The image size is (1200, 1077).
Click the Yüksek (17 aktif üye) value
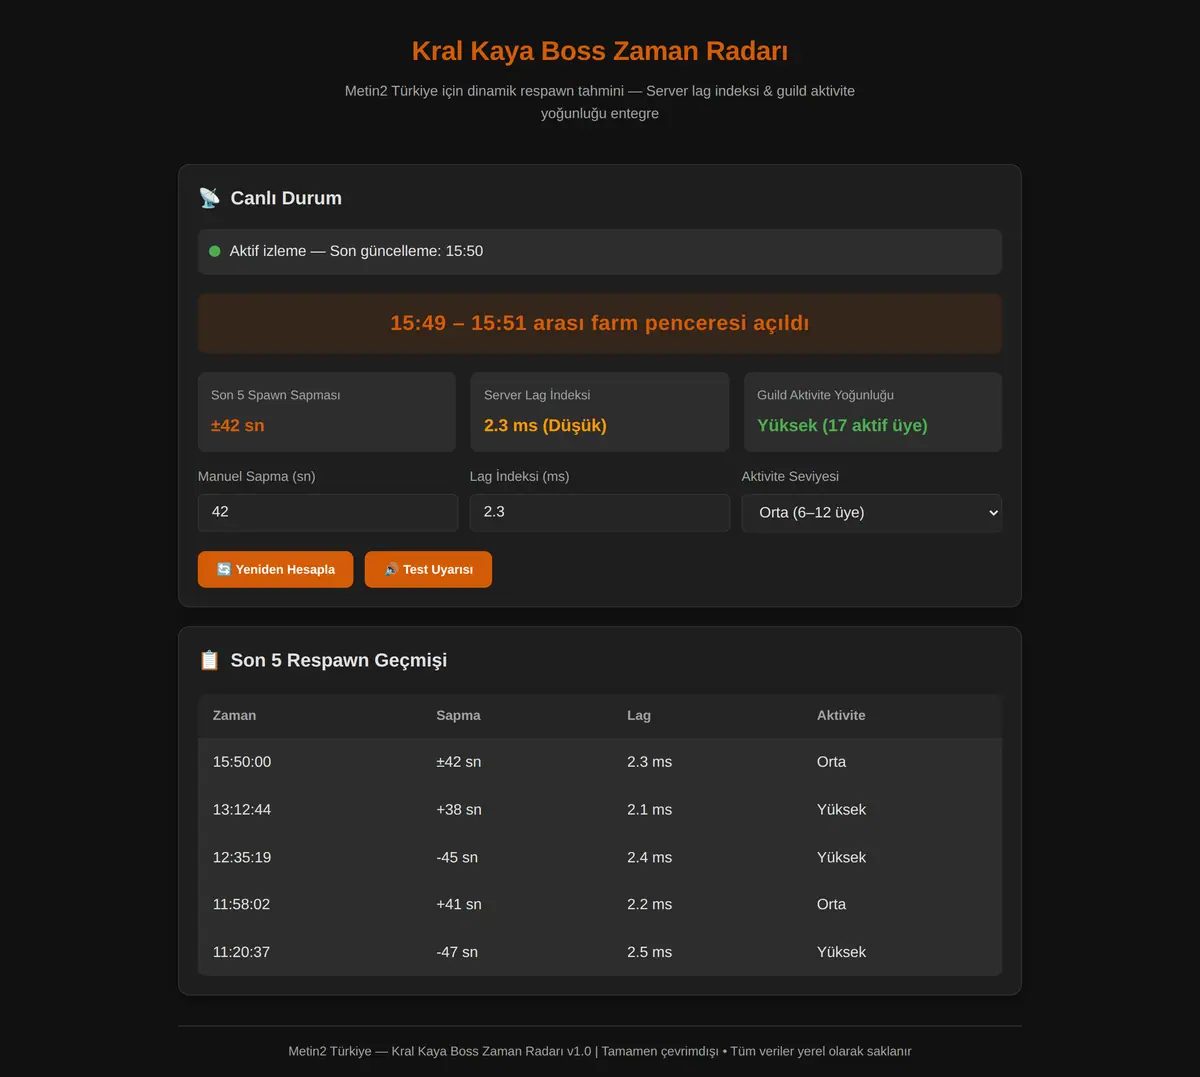tap(842, 425)
